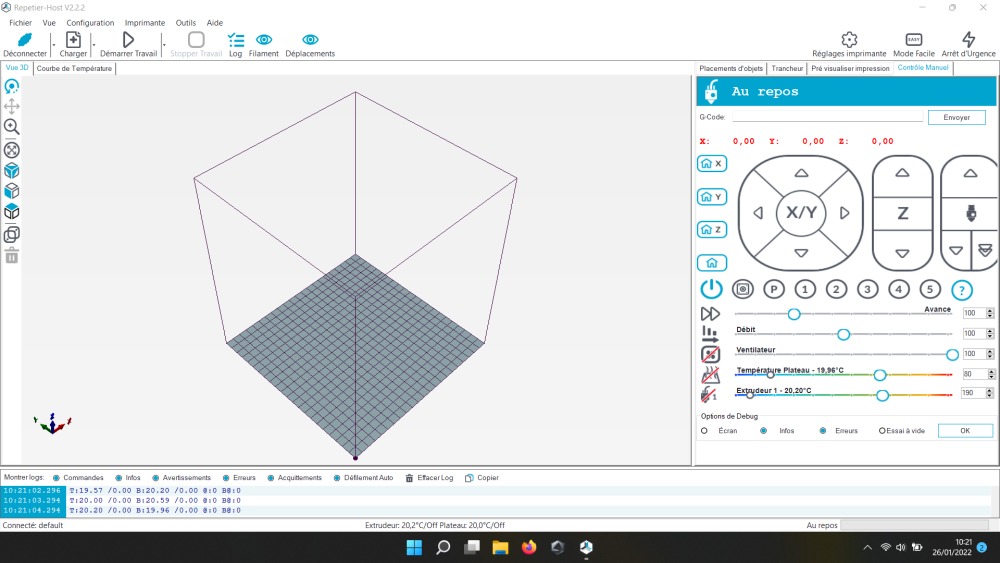Start the job with Démarrer Travail

pos(128,40)
